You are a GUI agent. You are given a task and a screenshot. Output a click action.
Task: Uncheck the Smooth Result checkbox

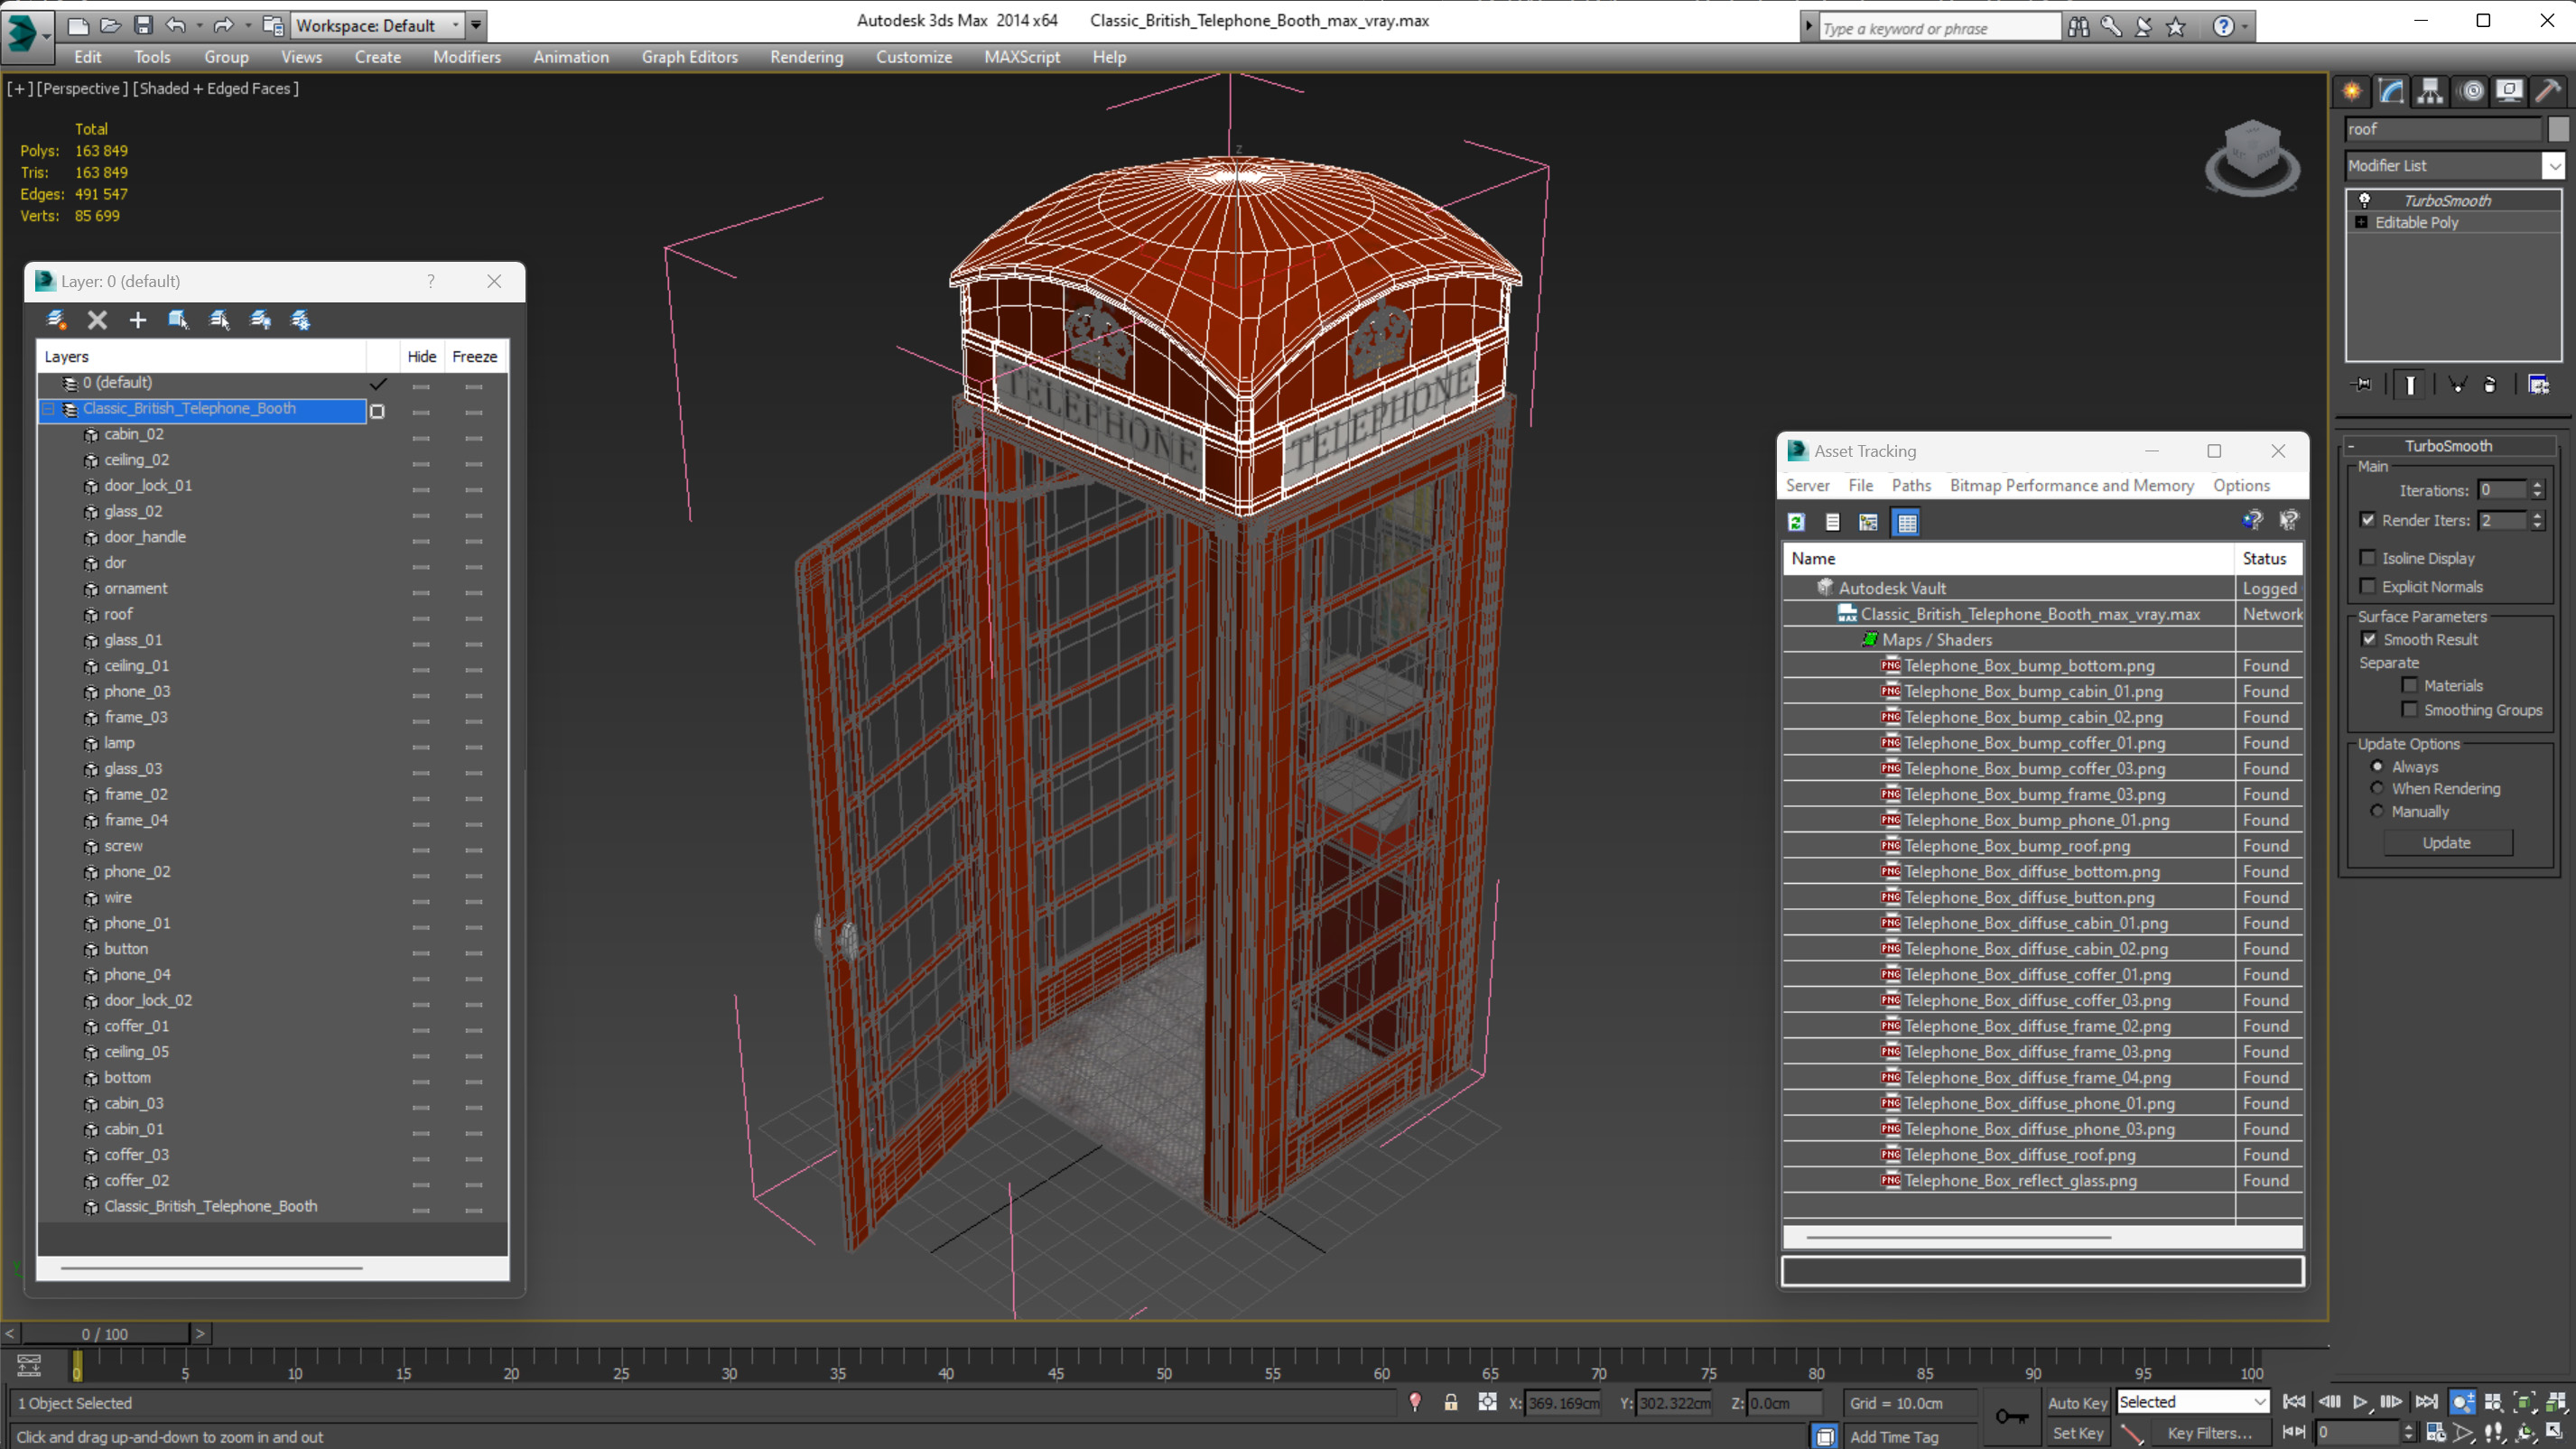pos(2369,639)
